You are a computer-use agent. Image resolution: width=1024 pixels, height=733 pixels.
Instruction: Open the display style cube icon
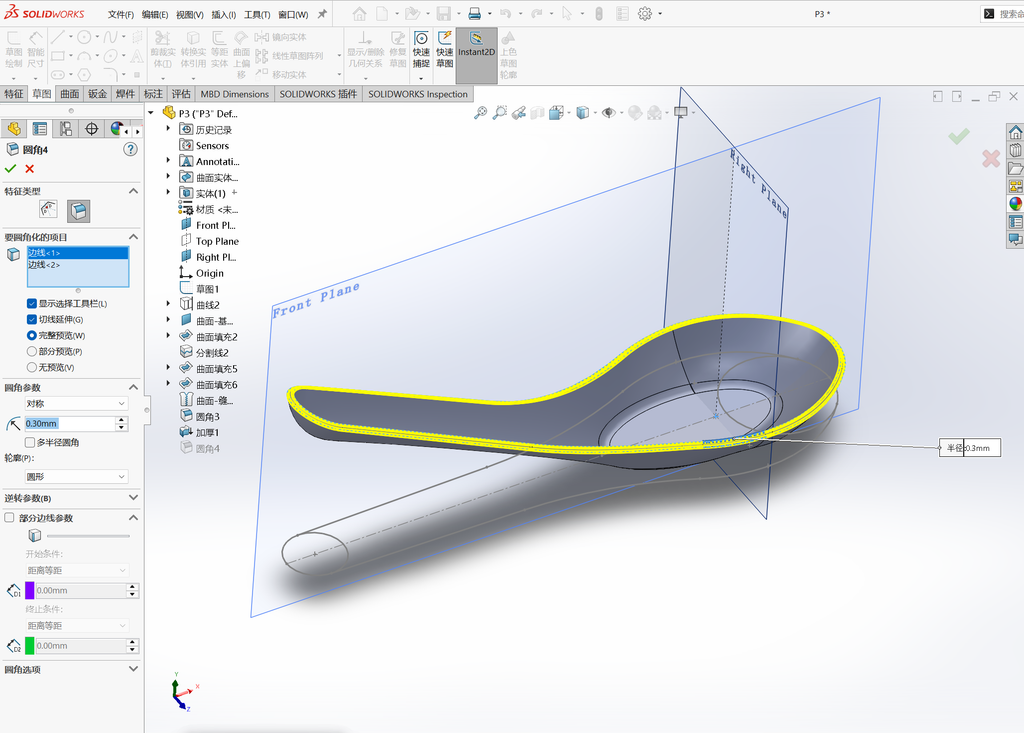click(583, 113)
